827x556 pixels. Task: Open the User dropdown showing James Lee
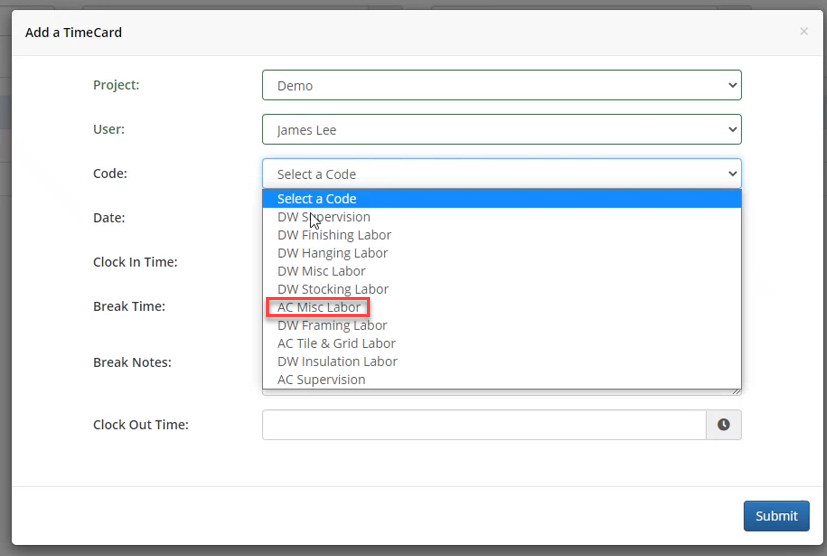pyautogui.click(x=501, y=130)
